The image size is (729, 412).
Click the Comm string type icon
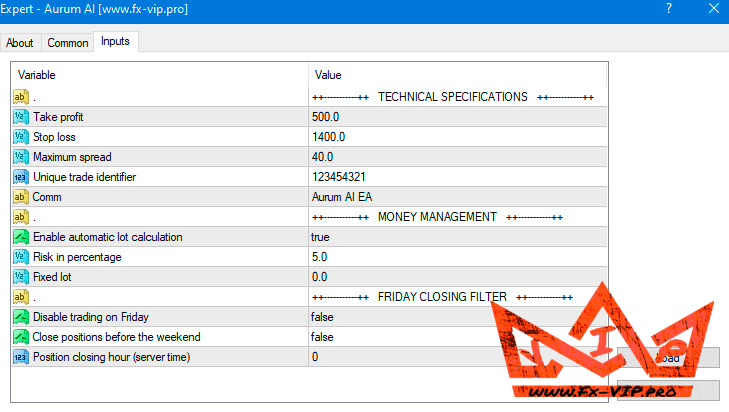(x=21, y=197)
